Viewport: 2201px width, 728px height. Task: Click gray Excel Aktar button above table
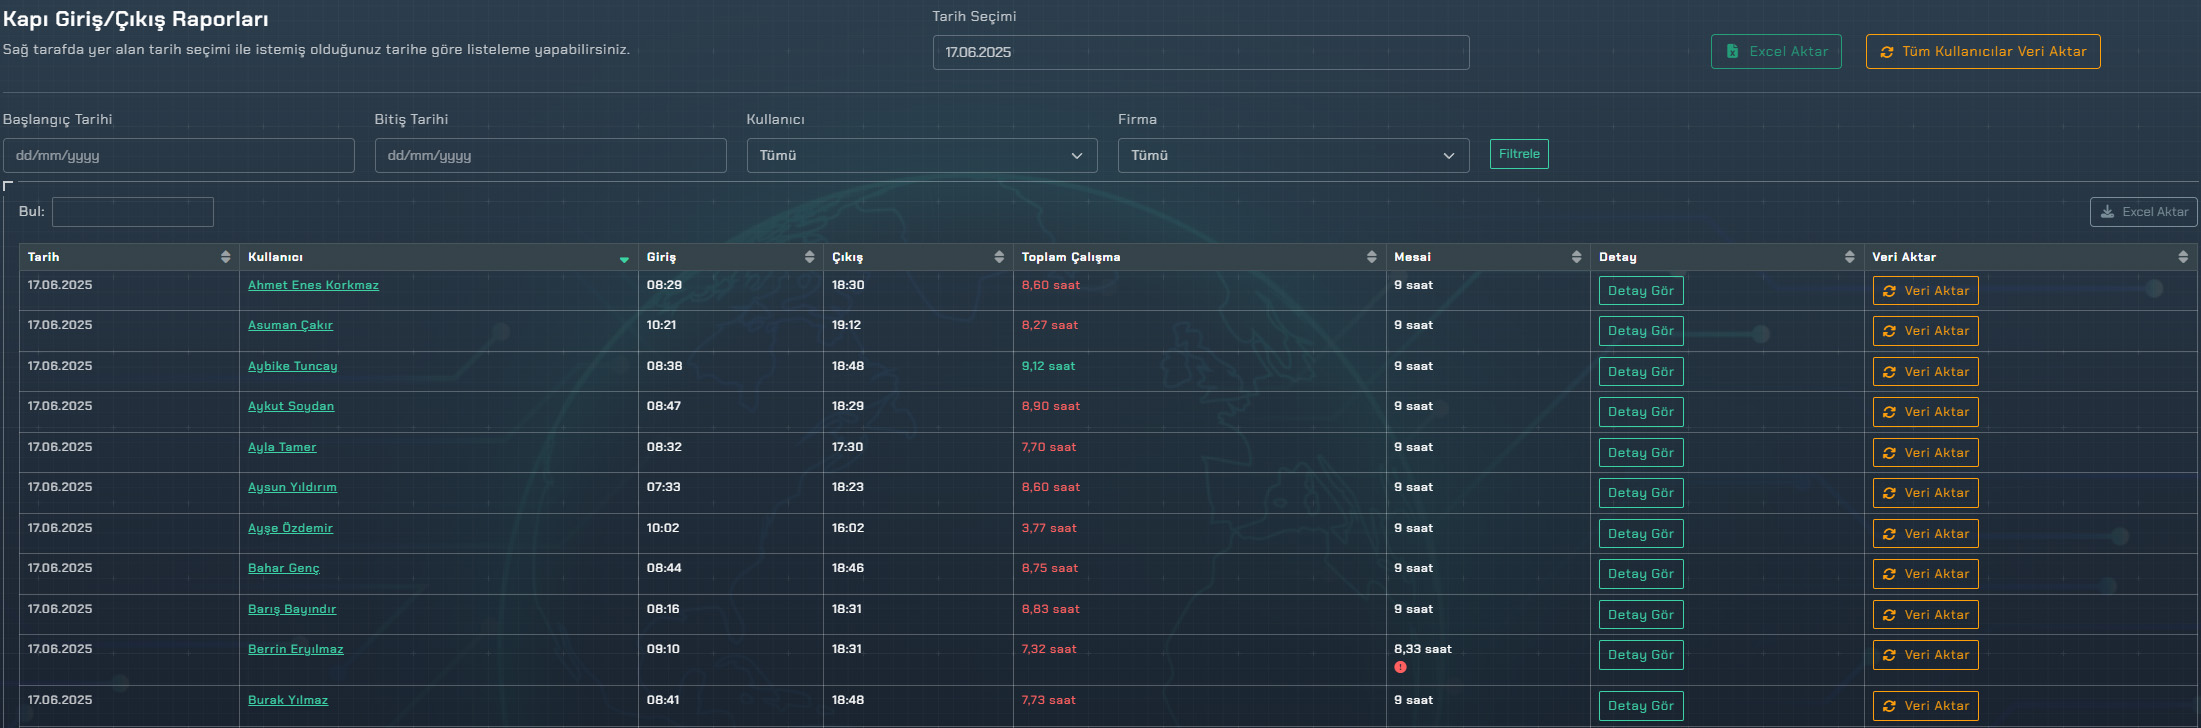click(2143, 212)
